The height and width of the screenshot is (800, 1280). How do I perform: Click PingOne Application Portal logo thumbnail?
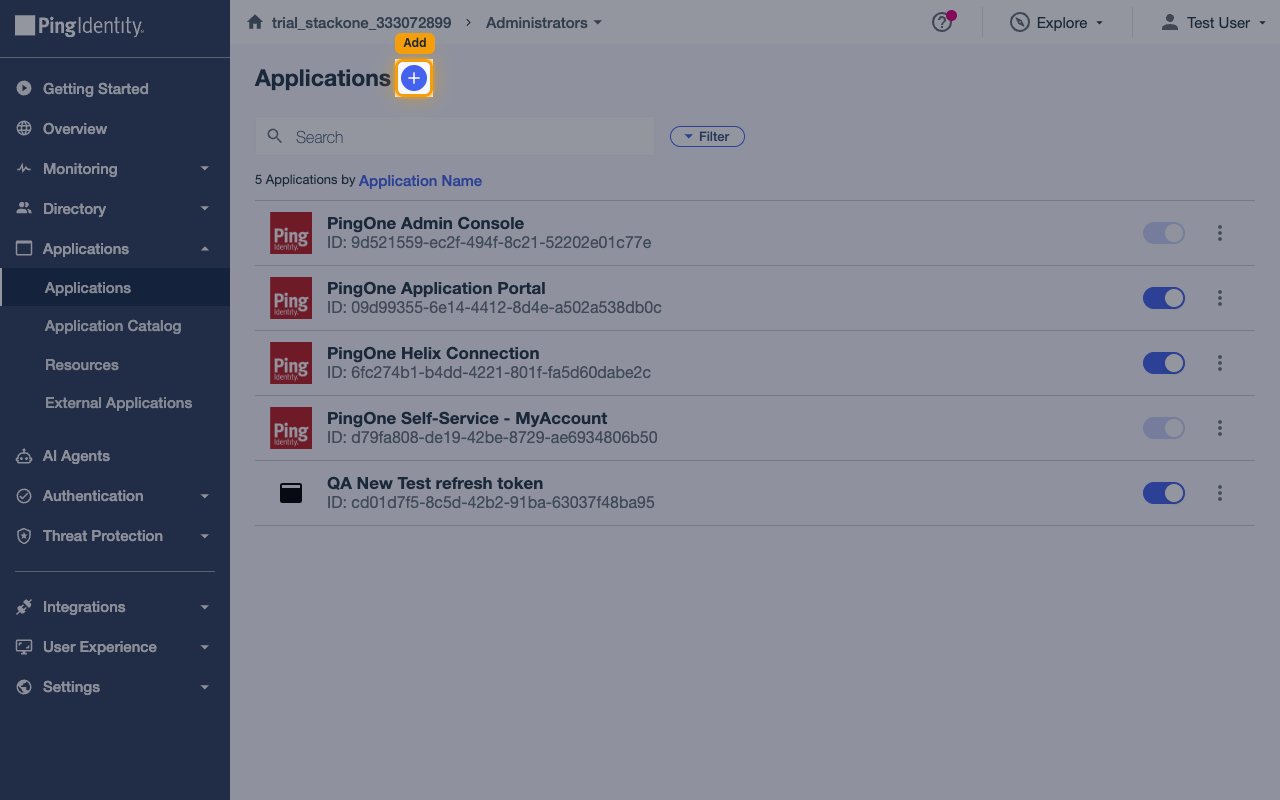point(291,298)
